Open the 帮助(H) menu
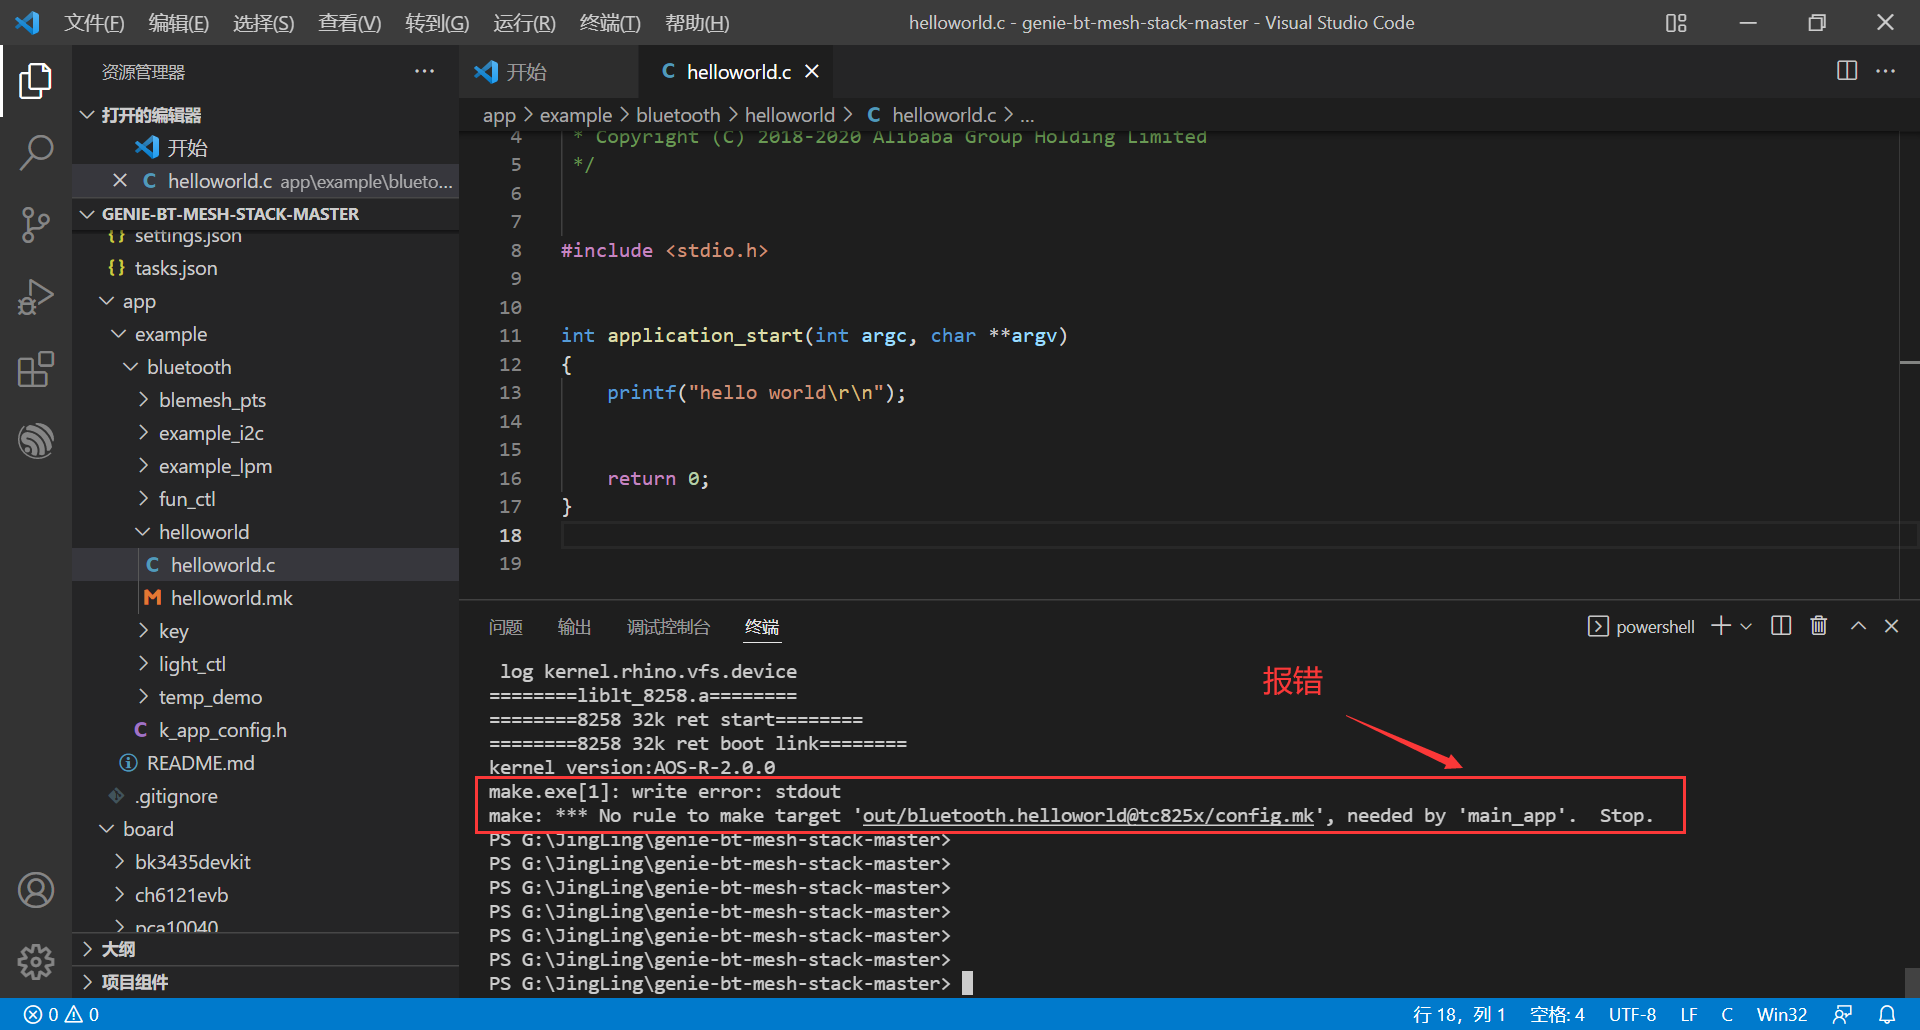This screenshot has height=1030, width=1920. [697, 23]
